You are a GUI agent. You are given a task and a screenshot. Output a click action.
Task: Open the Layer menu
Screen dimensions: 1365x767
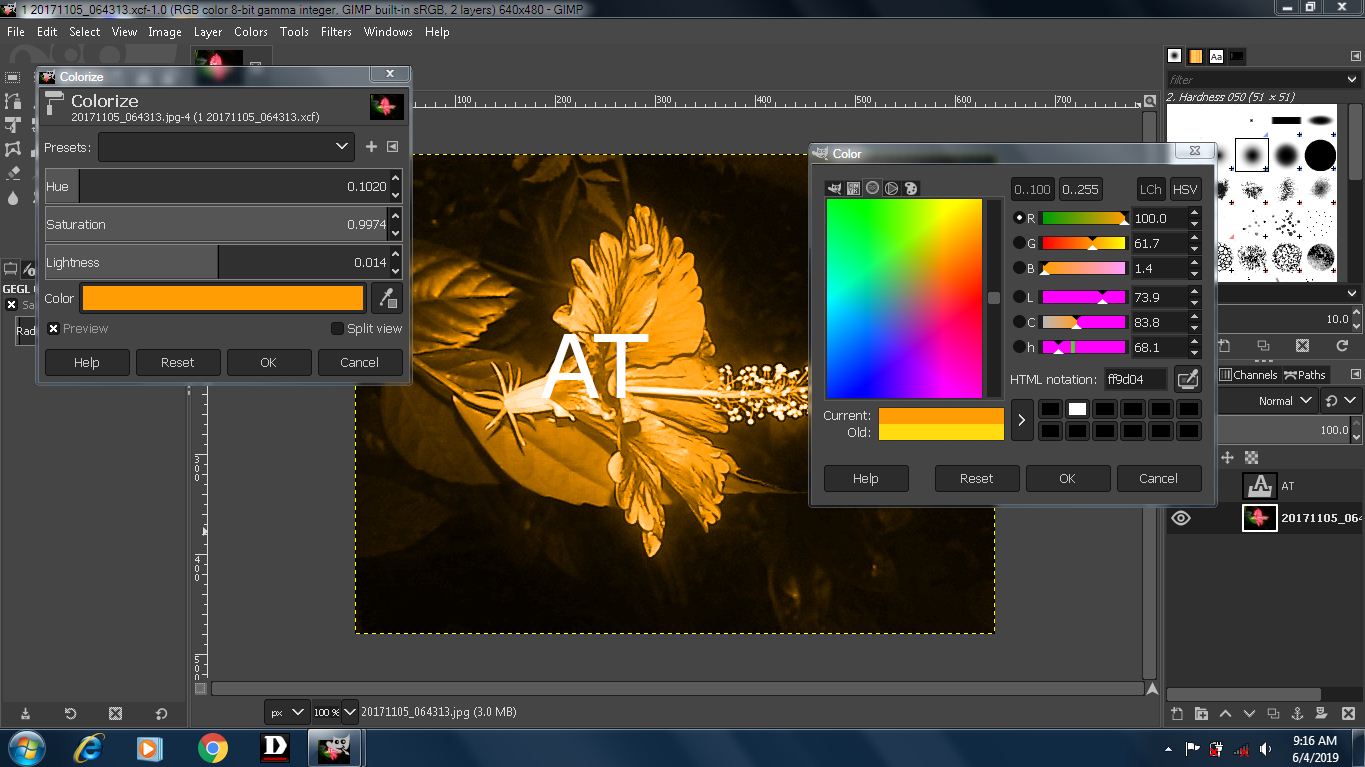pyautogui.click(x=207, y=32)
